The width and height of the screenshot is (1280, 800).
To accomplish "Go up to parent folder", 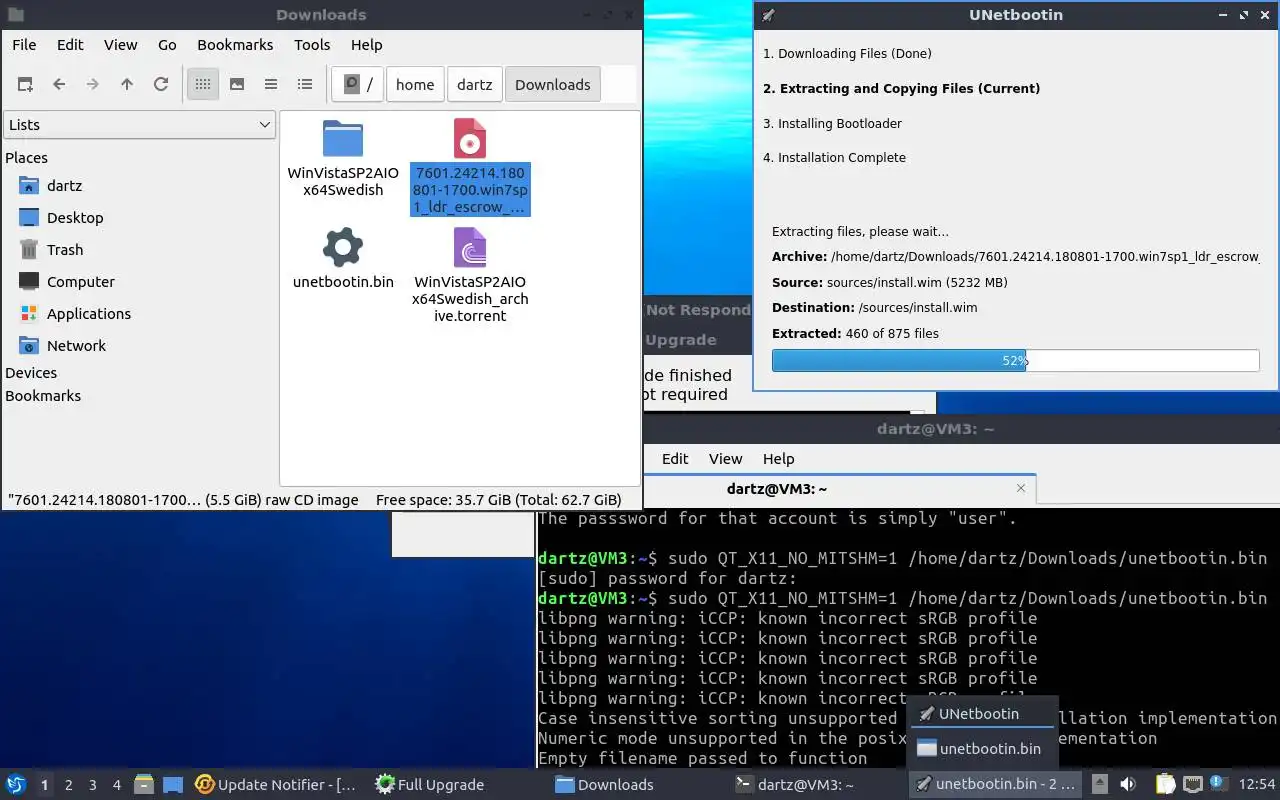I will tap(127, 85).
